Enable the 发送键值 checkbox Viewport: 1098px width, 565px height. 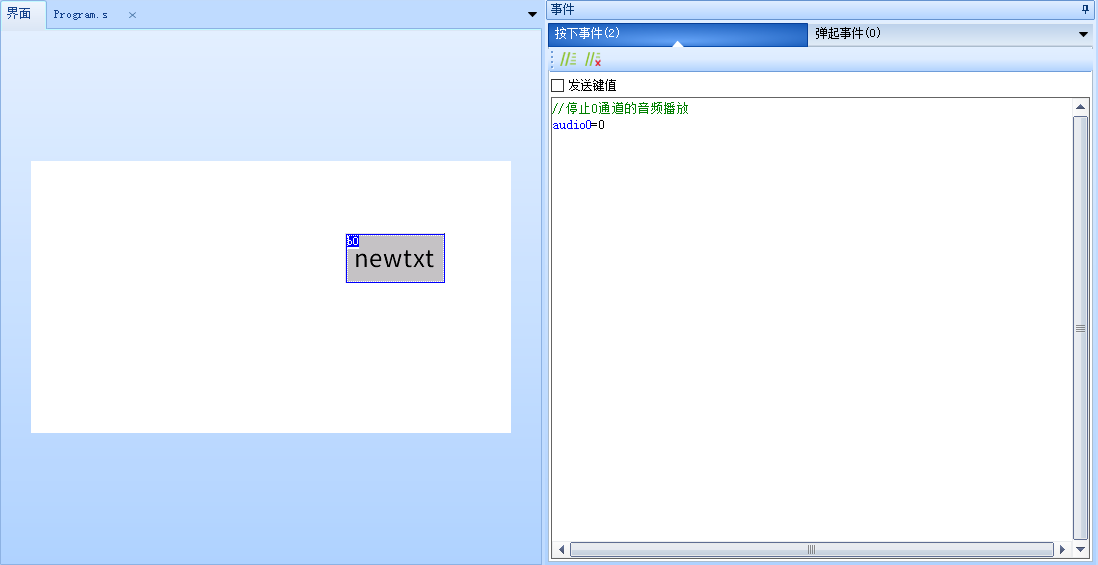pyautogui.click(x=558, y=86)
